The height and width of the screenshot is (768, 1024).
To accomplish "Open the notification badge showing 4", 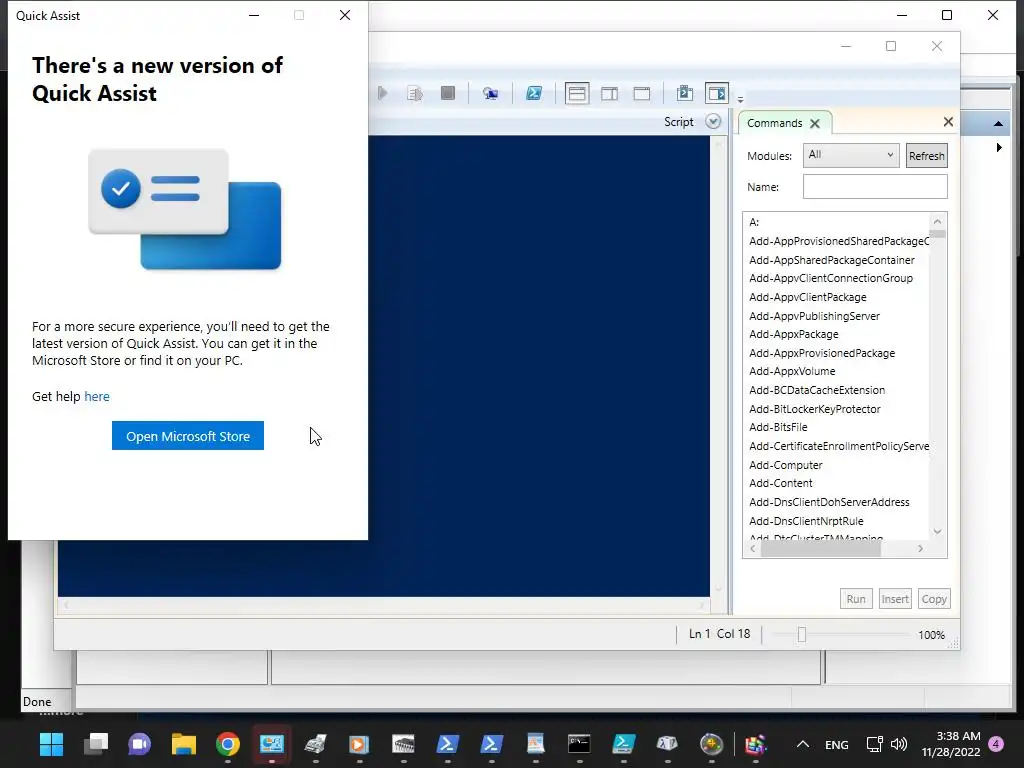I will coord(996,744).
